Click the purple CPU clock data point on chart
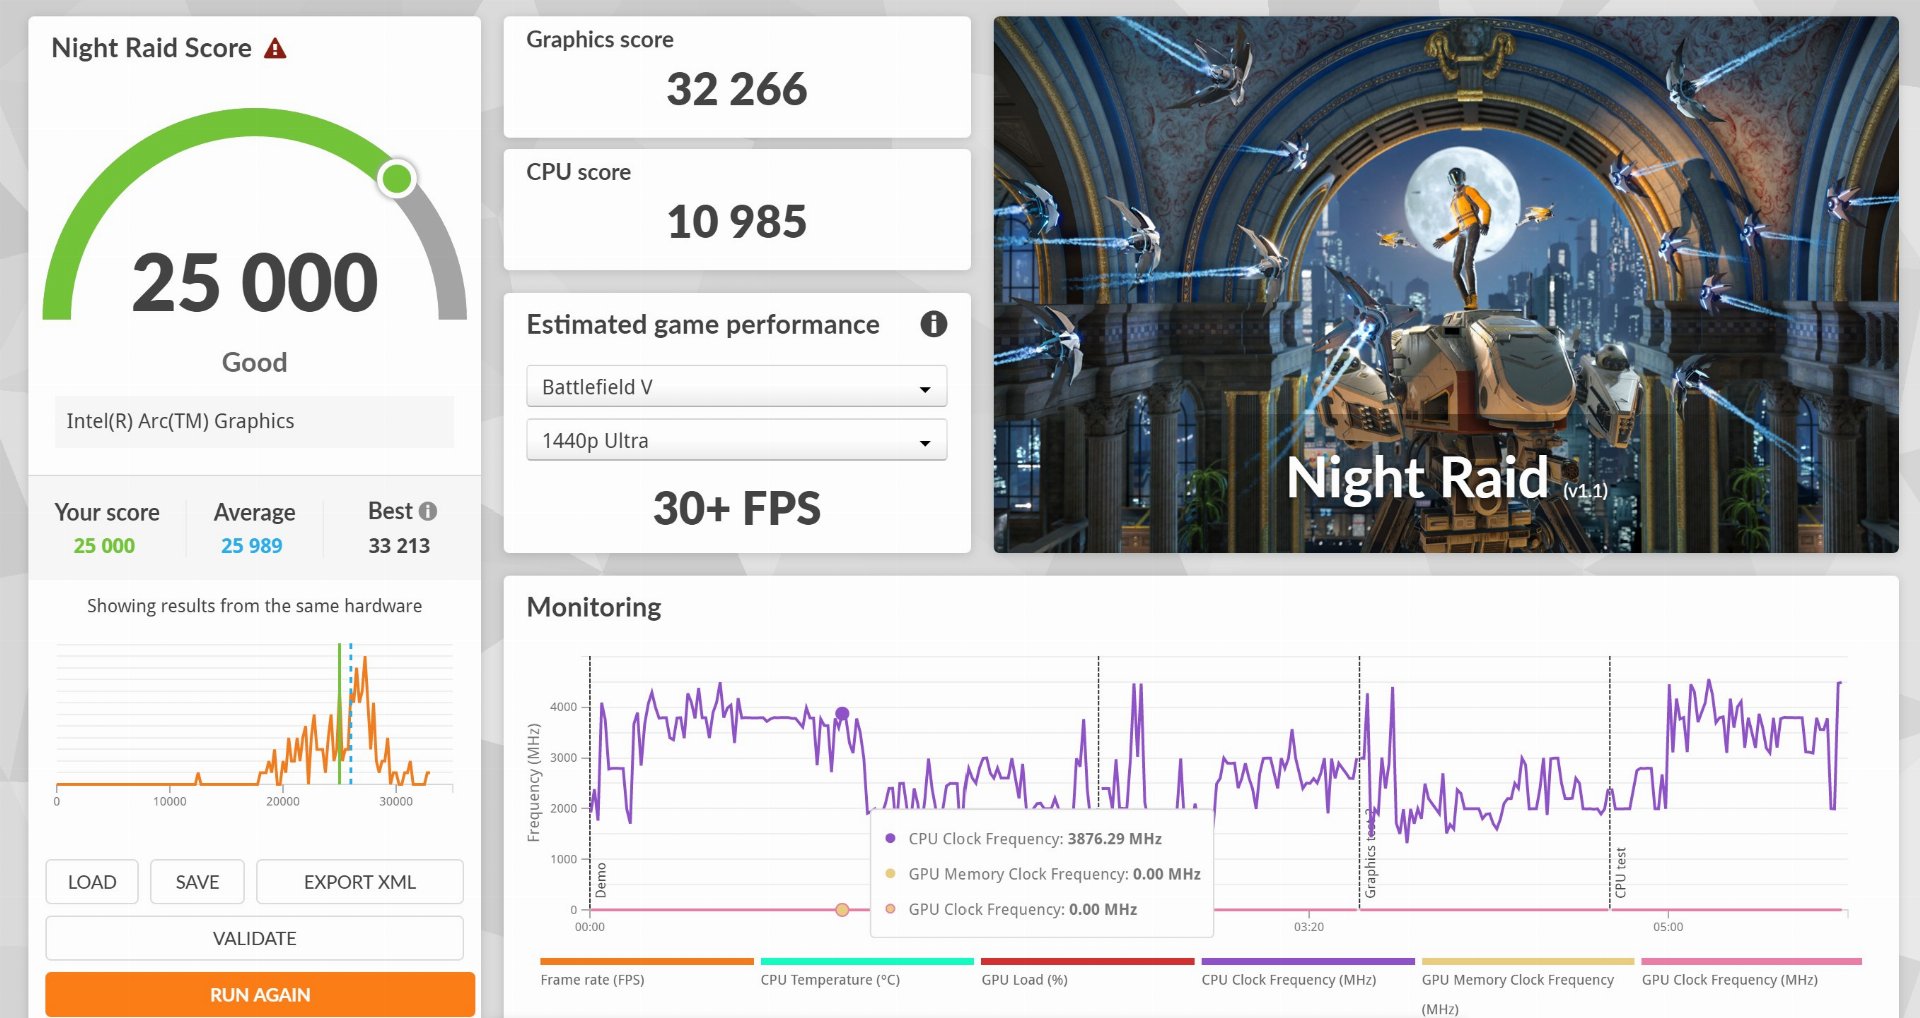The image size is (1920, 1018). (842, 713)
